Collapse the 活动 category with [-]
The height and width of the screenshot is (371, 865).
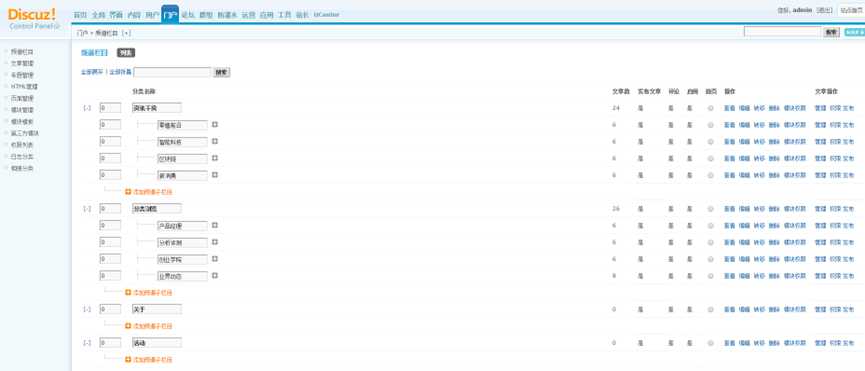click(x=87, y=343)
